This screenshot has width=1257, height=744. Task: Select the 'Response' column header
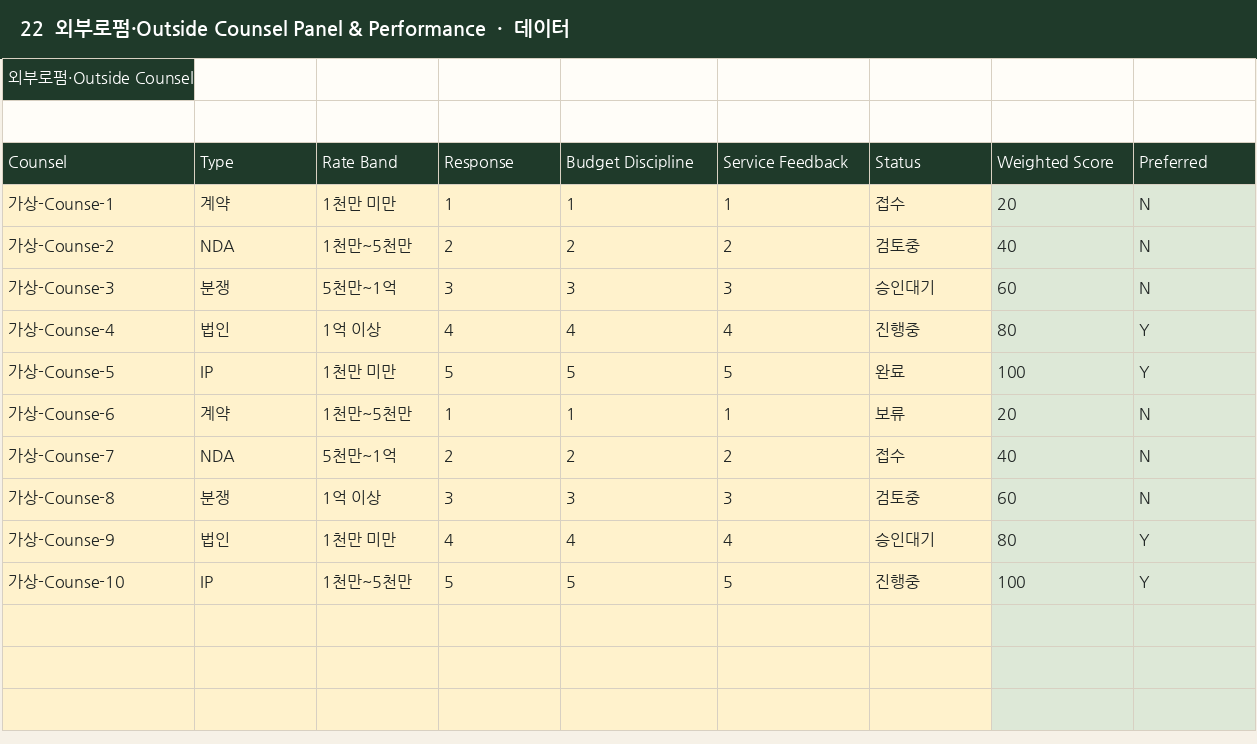click(x=499, y=163)
